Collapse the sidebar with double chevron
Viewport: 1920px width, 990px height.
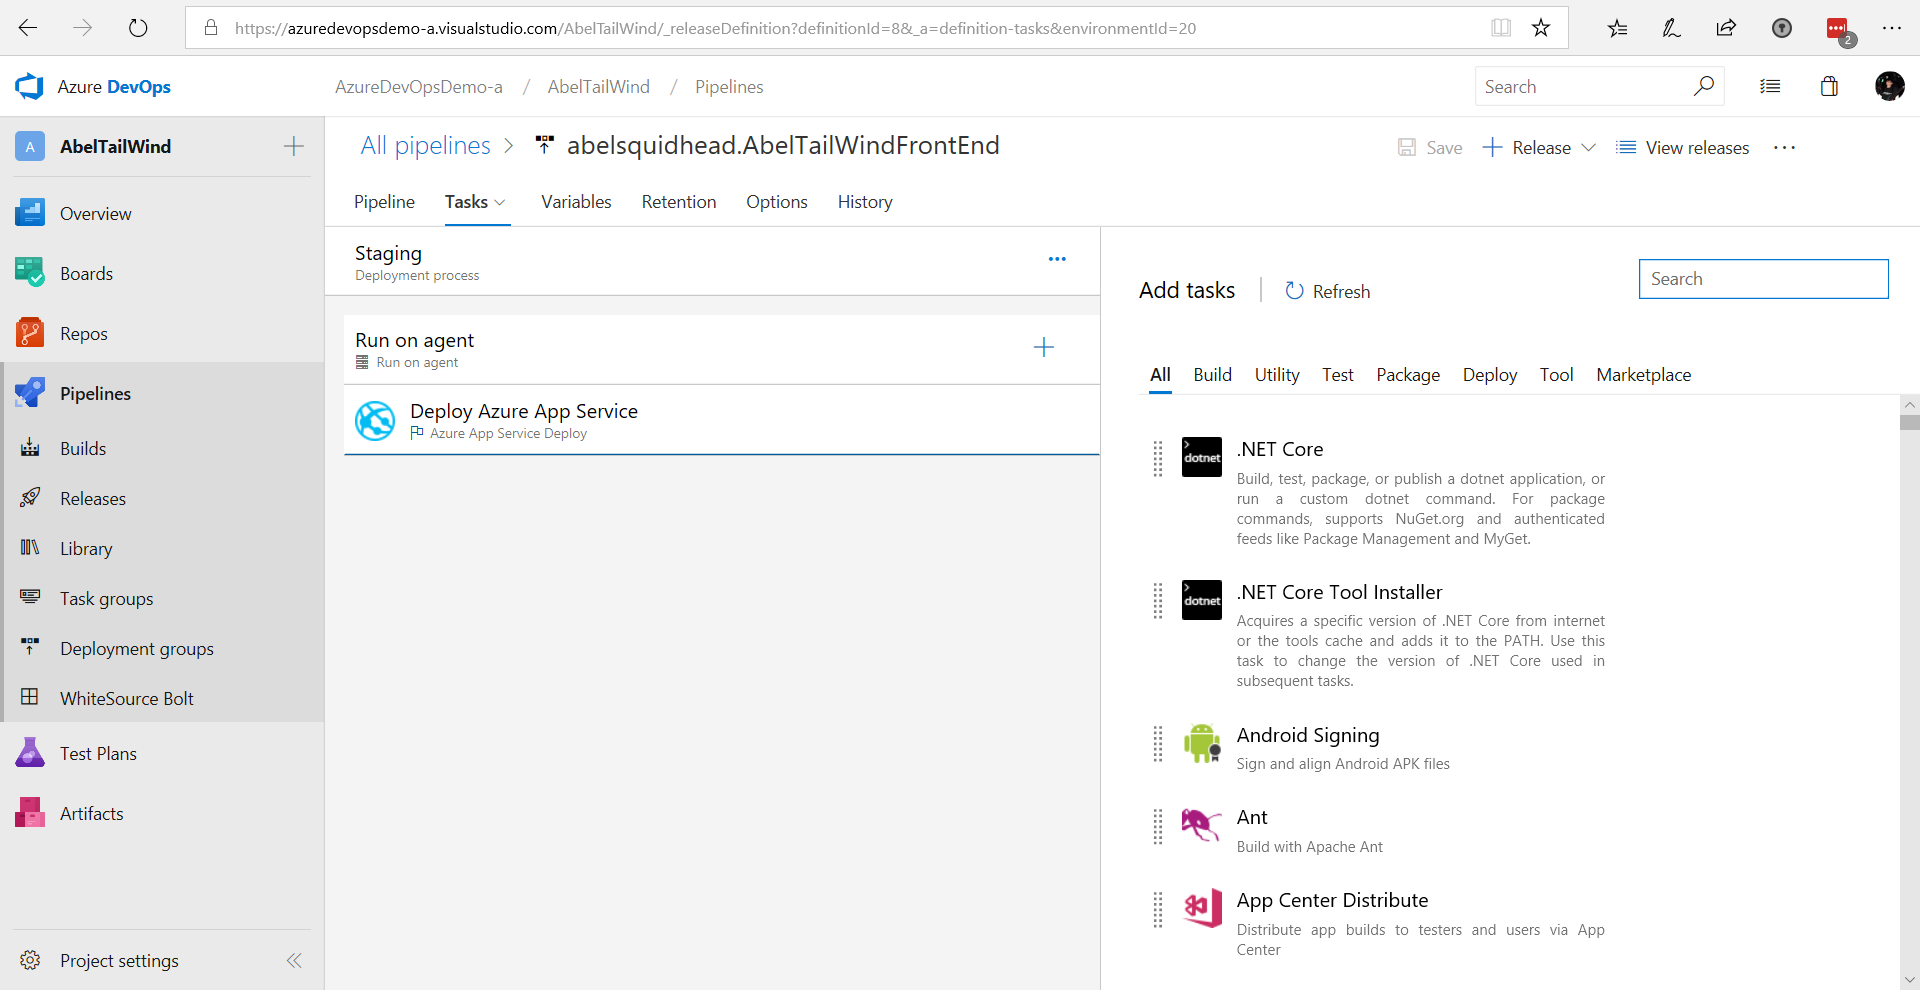[x=294, y=960]
